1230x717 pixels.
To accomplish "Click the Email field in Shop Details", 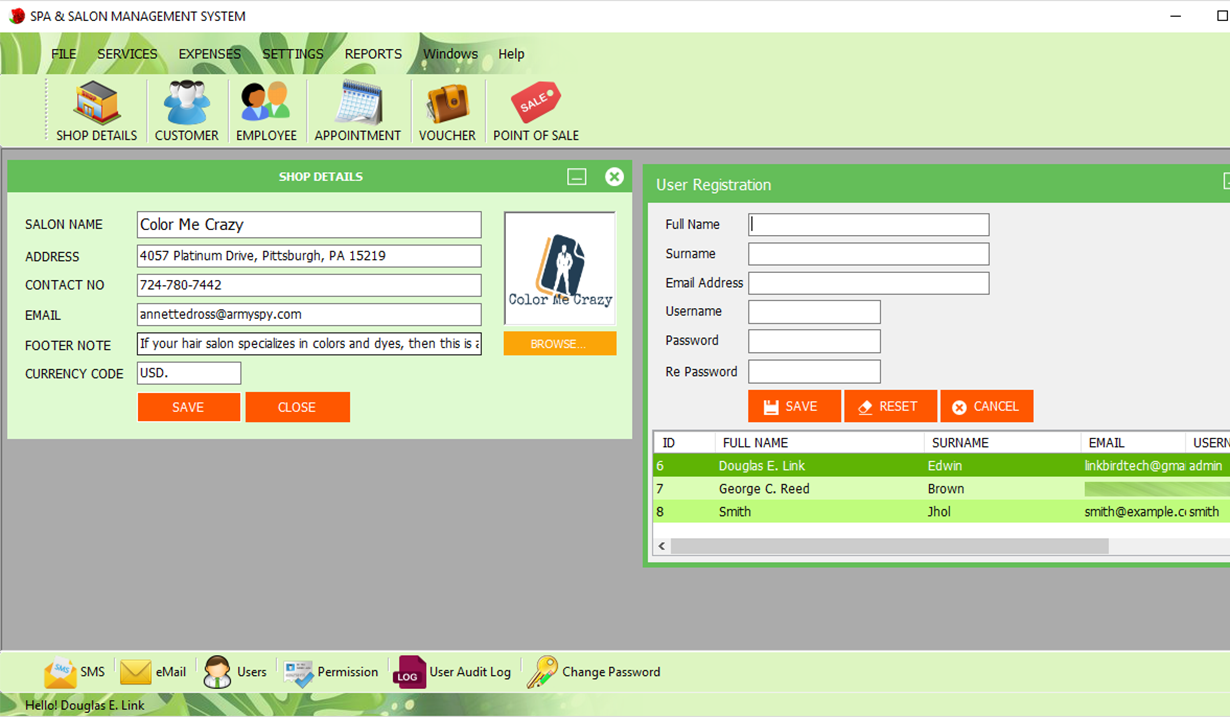I will click(309, 315).
